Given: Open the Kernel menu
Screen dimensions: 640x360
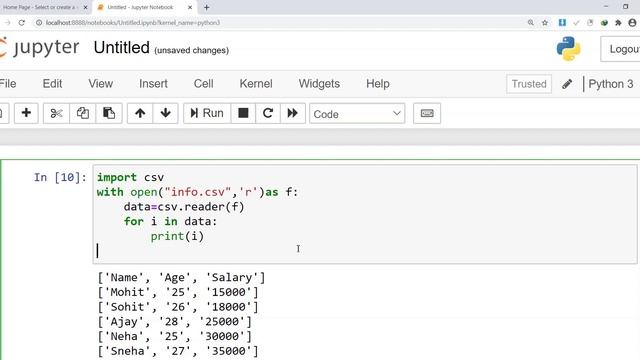Looking at the screenshot, I should point(256,84).
